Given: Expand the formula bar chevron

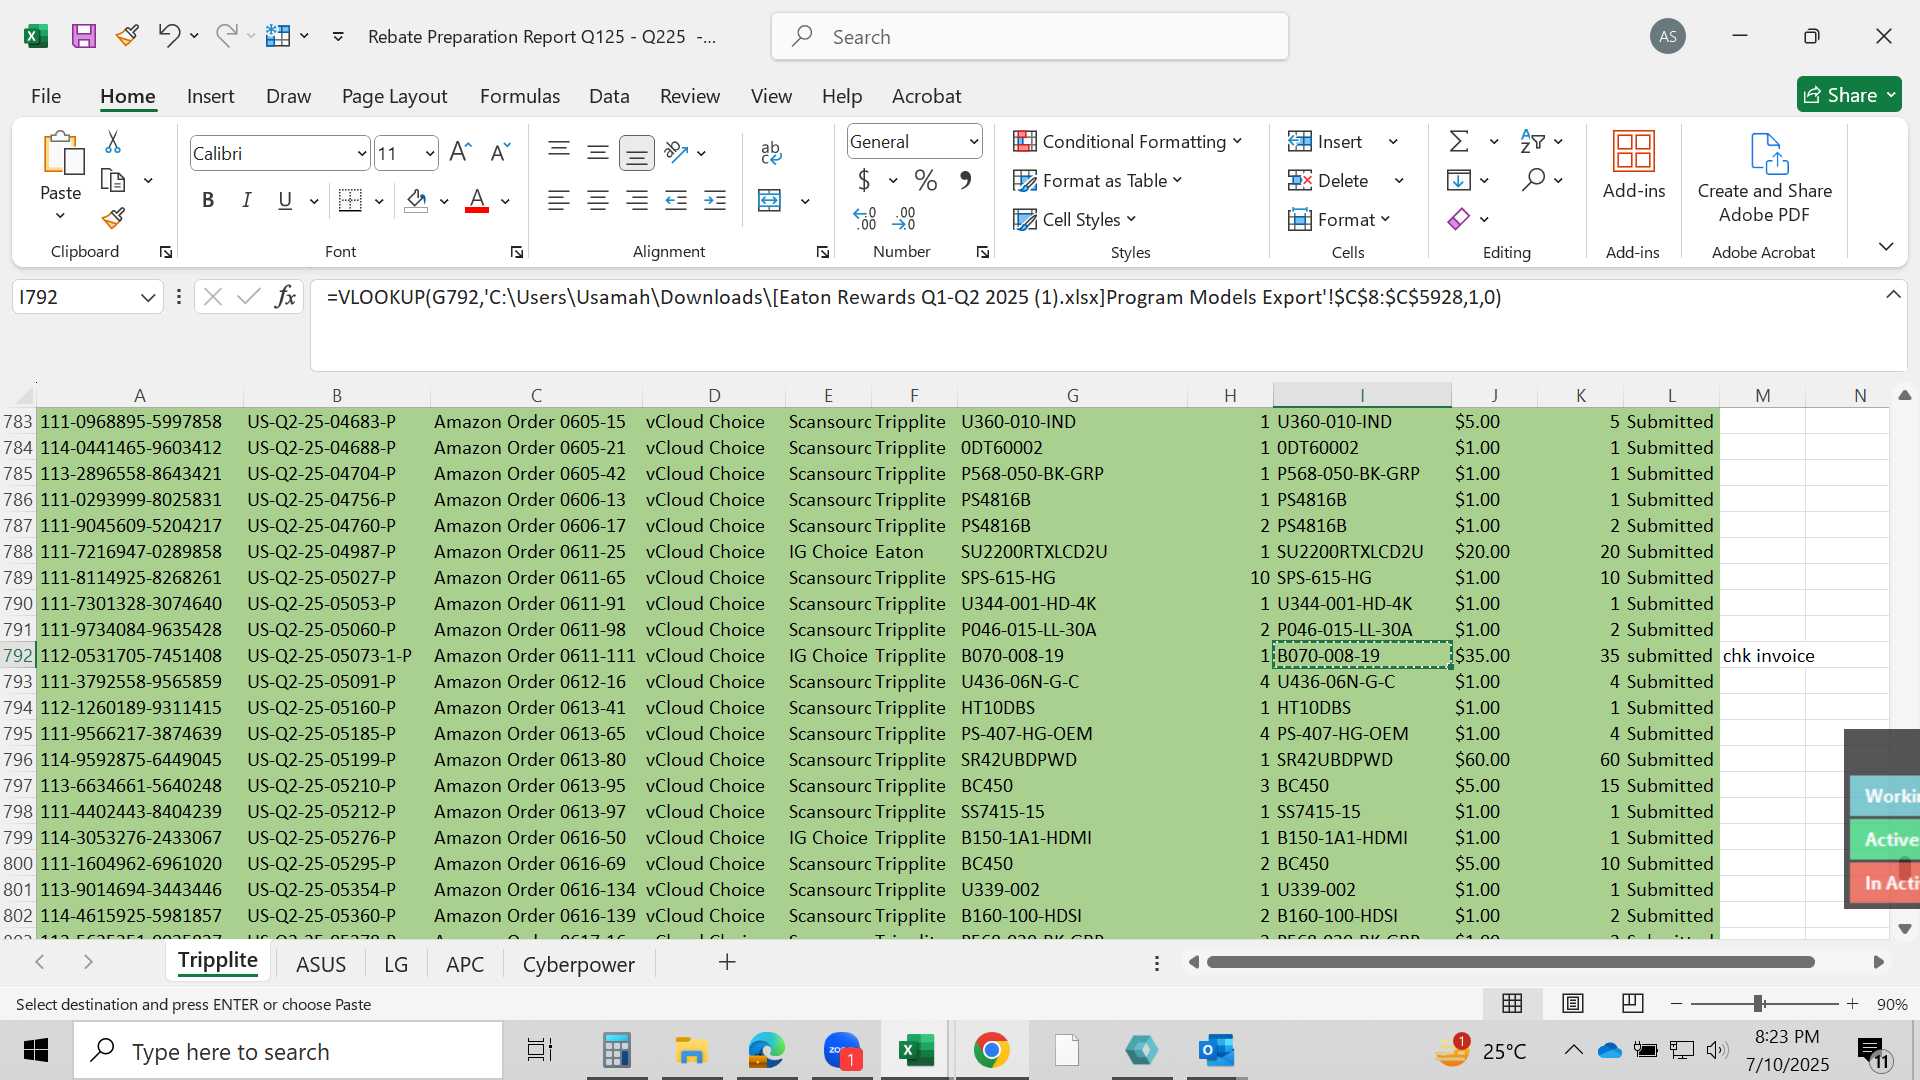Looking at the screenshot, I should (x=1893, y=295).
